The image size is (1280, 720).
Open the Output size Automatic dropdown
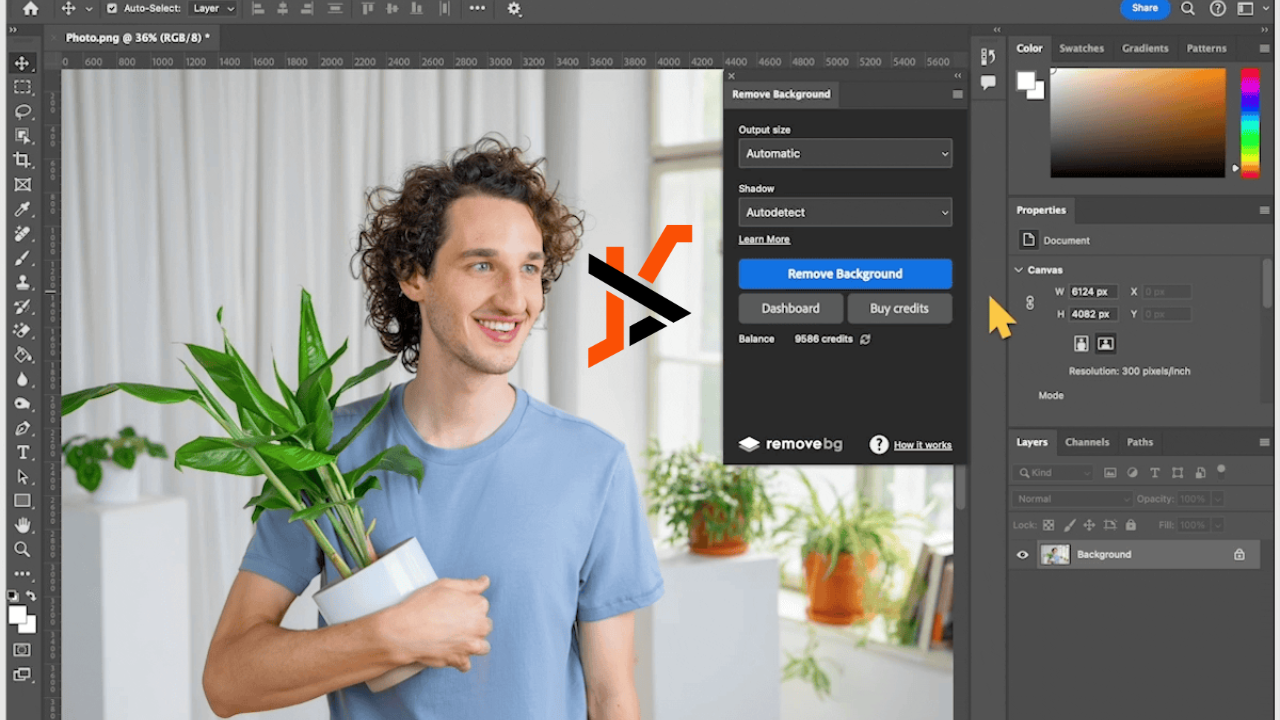click(x=845, y=153)
